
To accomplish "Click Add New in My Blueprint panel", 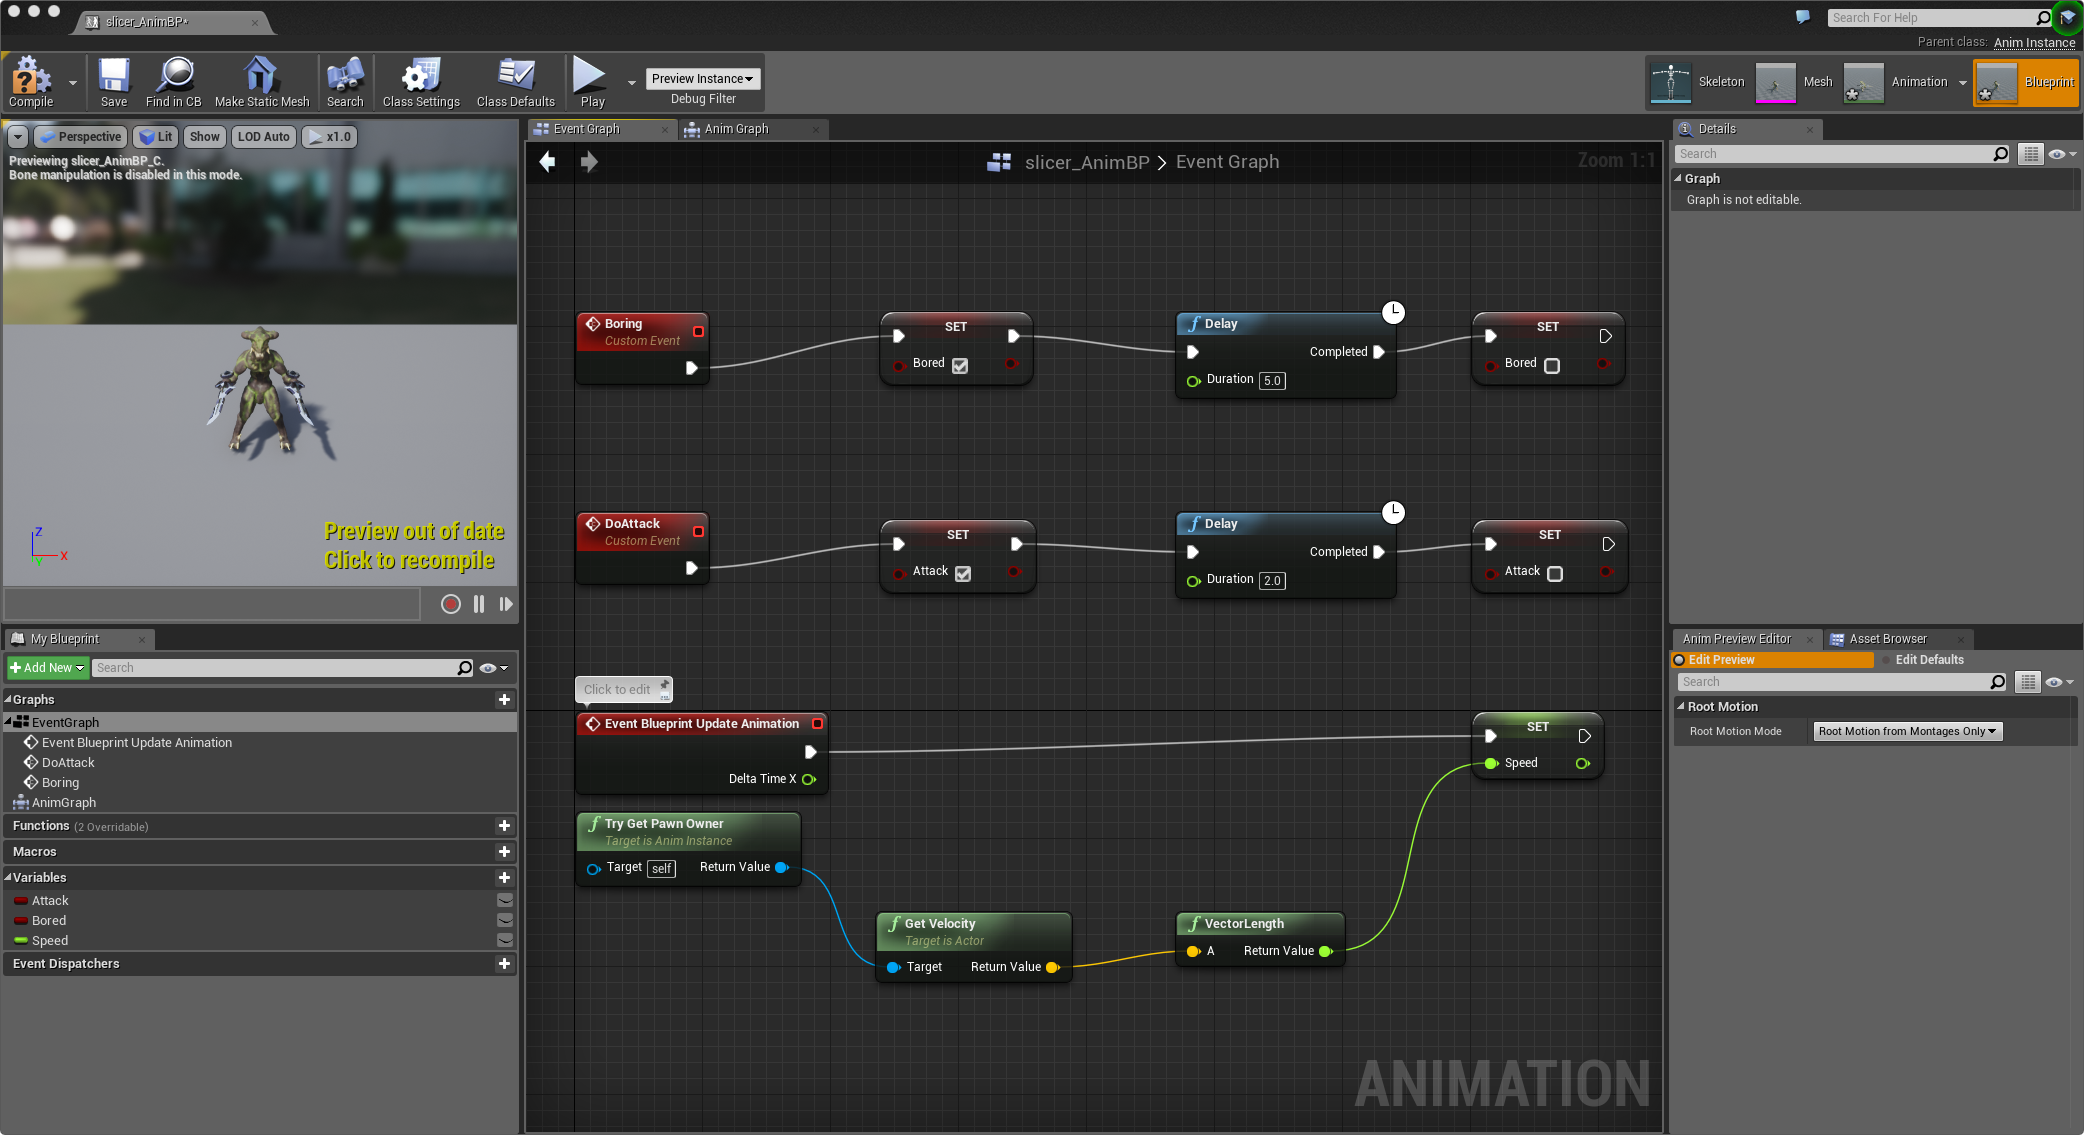I will click(x=46, y=667).
